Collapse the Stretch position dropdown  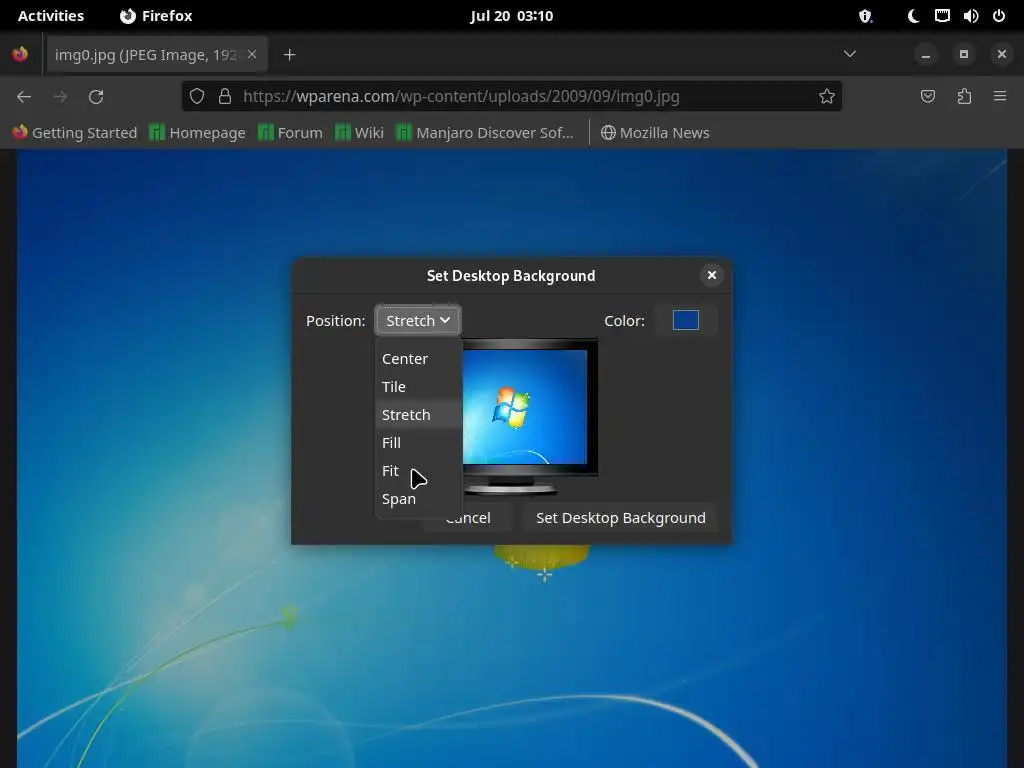418,321
